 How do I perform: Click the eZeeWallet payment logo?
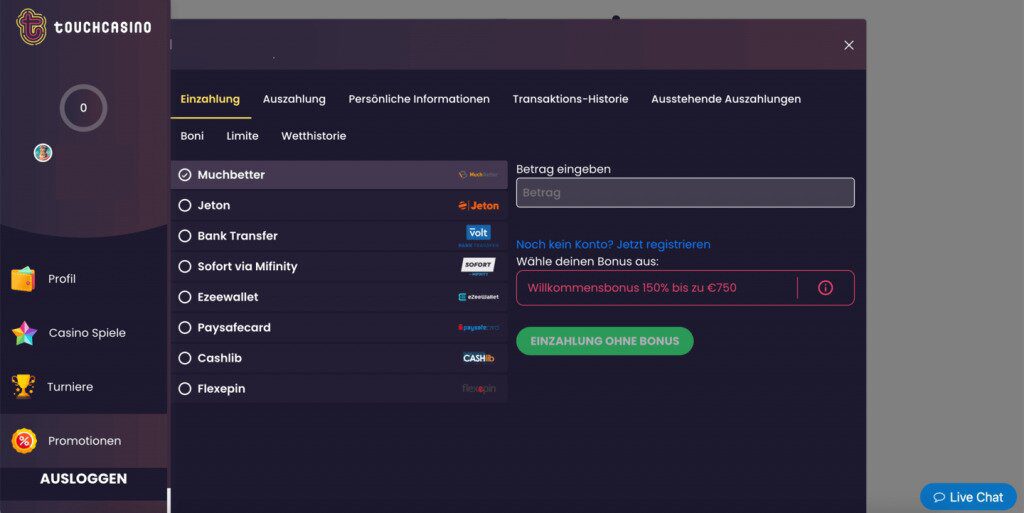[x=478, y=297]
